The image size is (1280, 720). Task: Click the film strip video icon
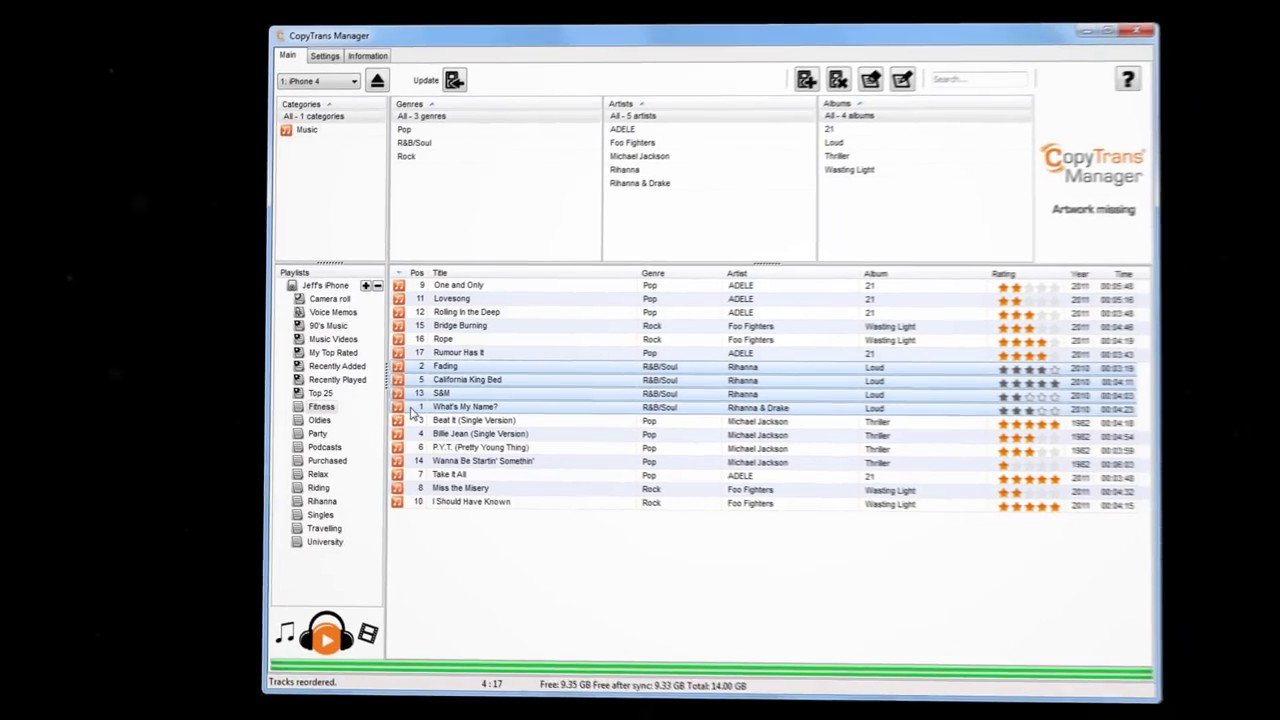[368, 633]
